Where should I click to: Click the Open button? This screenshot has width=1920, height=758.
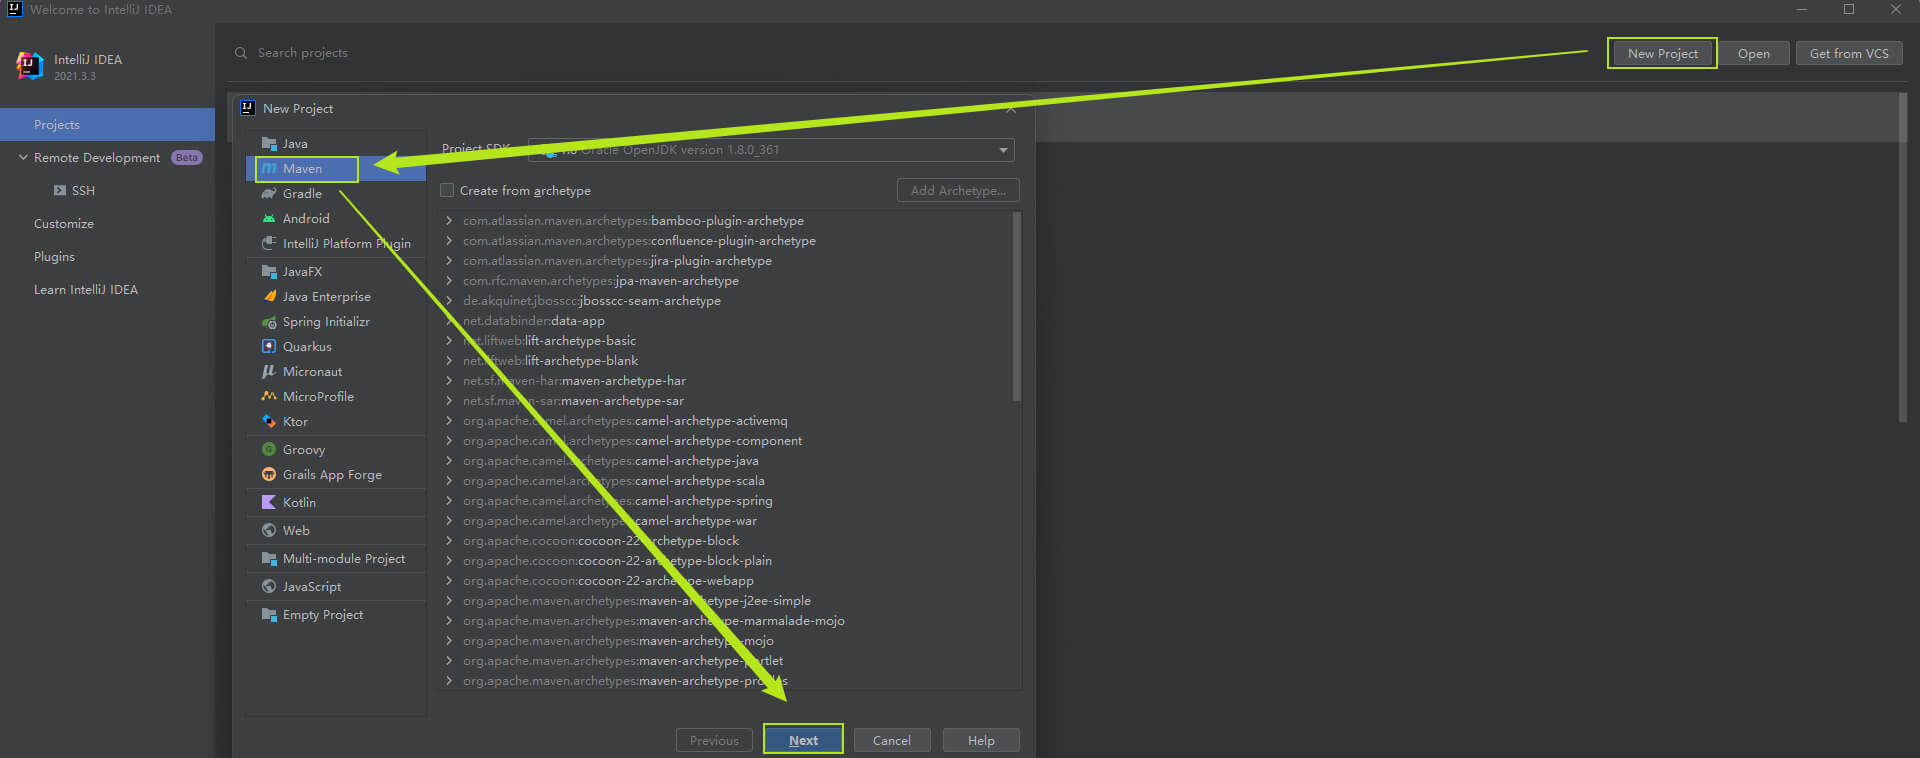(x=1753, y=54)
